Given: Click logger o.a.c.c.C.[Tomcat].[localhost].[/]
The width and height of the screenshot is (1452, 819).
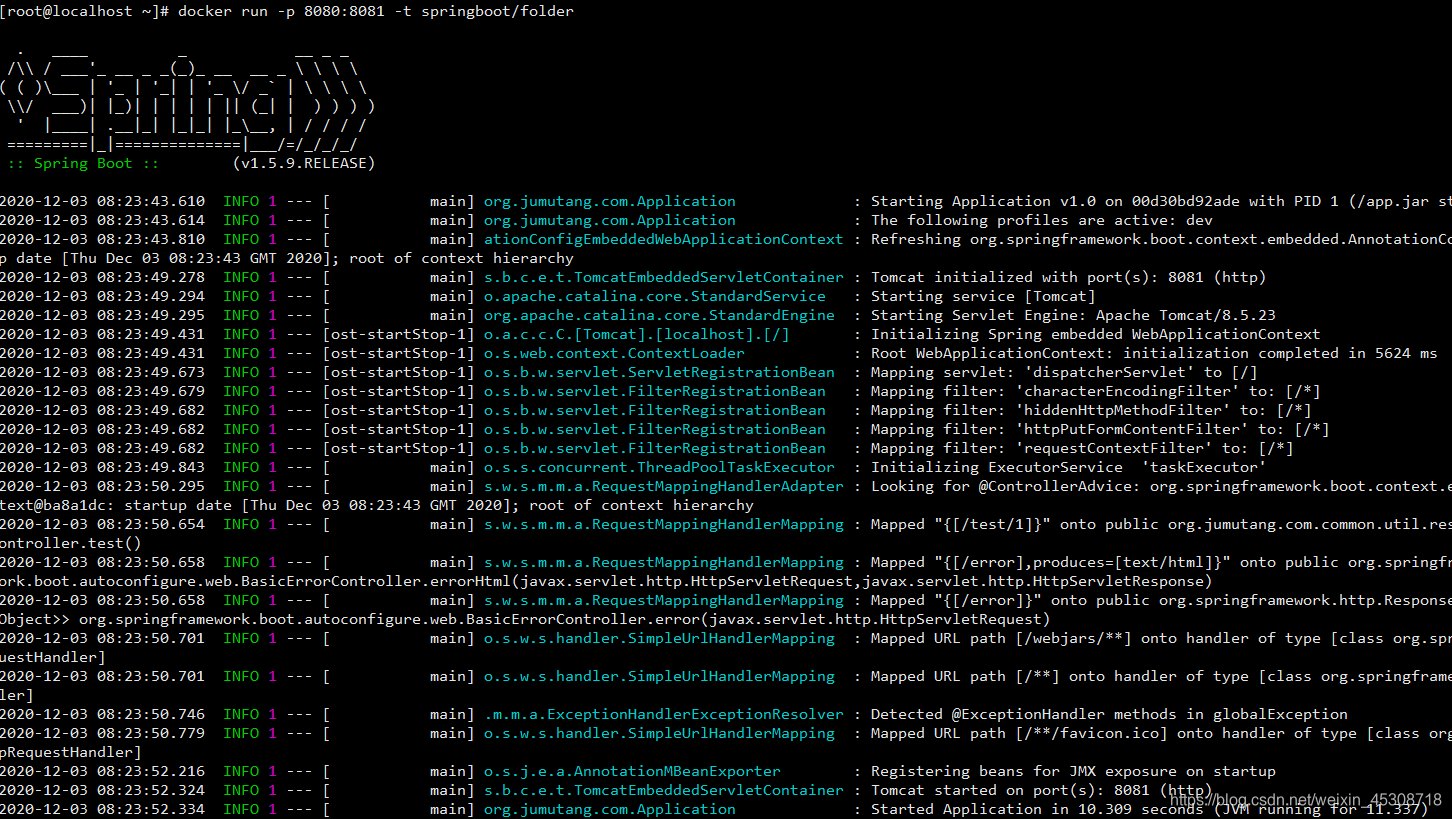Looking at the screenshot, I should point(637,334).
